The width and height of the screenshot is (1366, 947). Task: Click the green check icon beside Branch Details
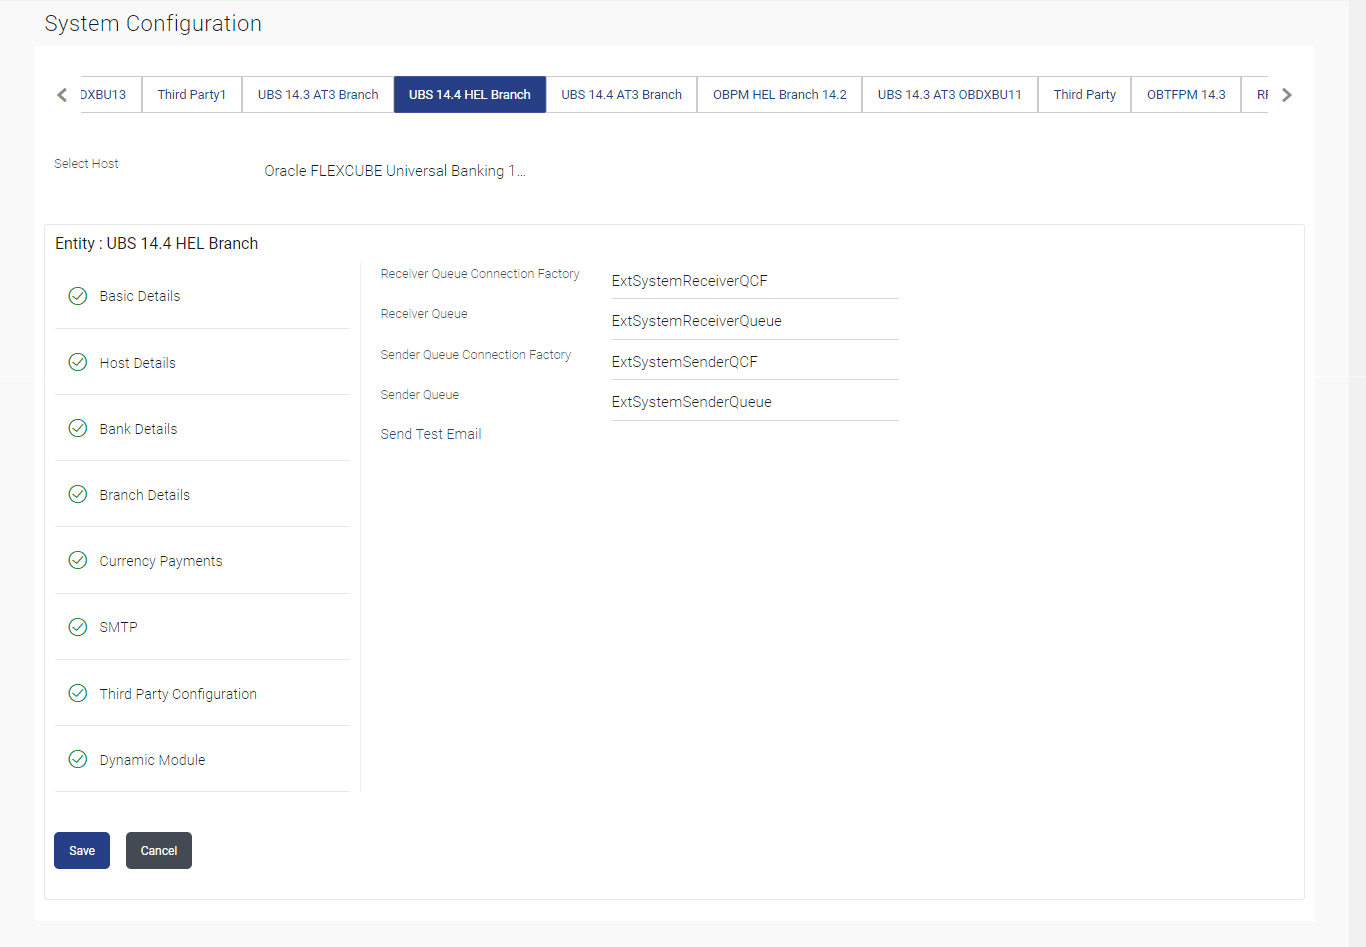tap(77, 494)
